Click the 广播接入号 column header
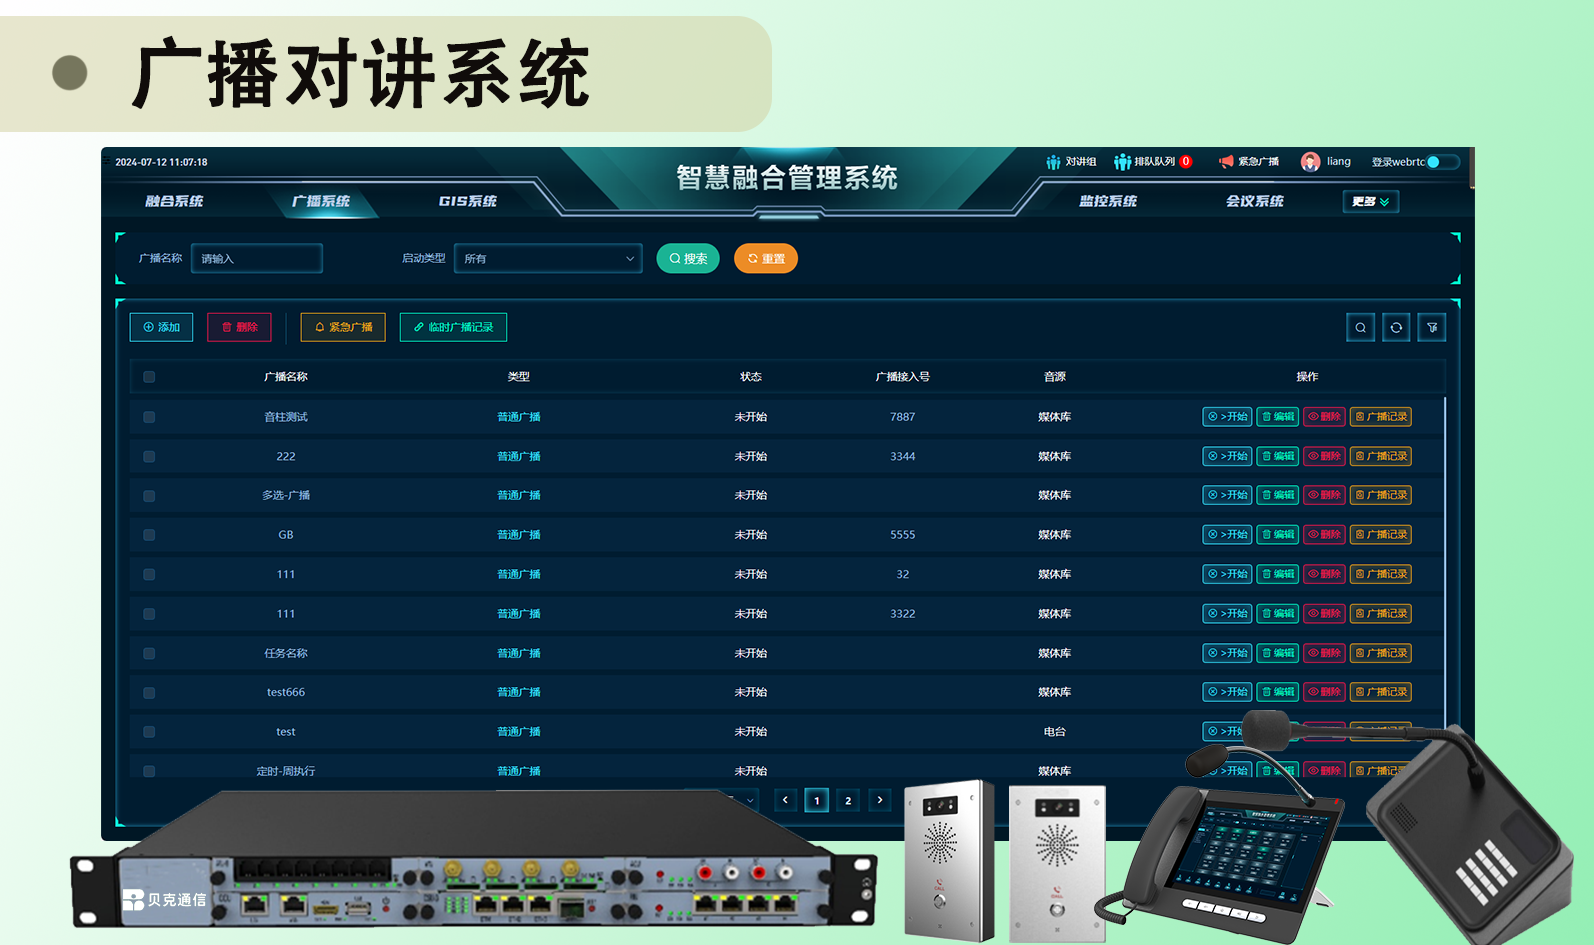 tap(903, 377)
